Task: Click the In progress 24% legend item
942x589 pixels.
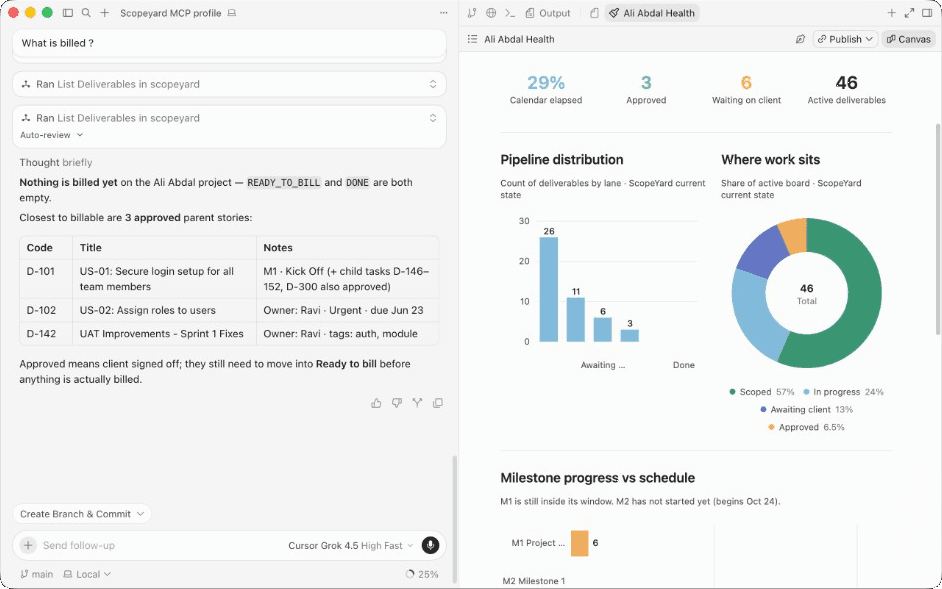Action: tap(843, 392)
